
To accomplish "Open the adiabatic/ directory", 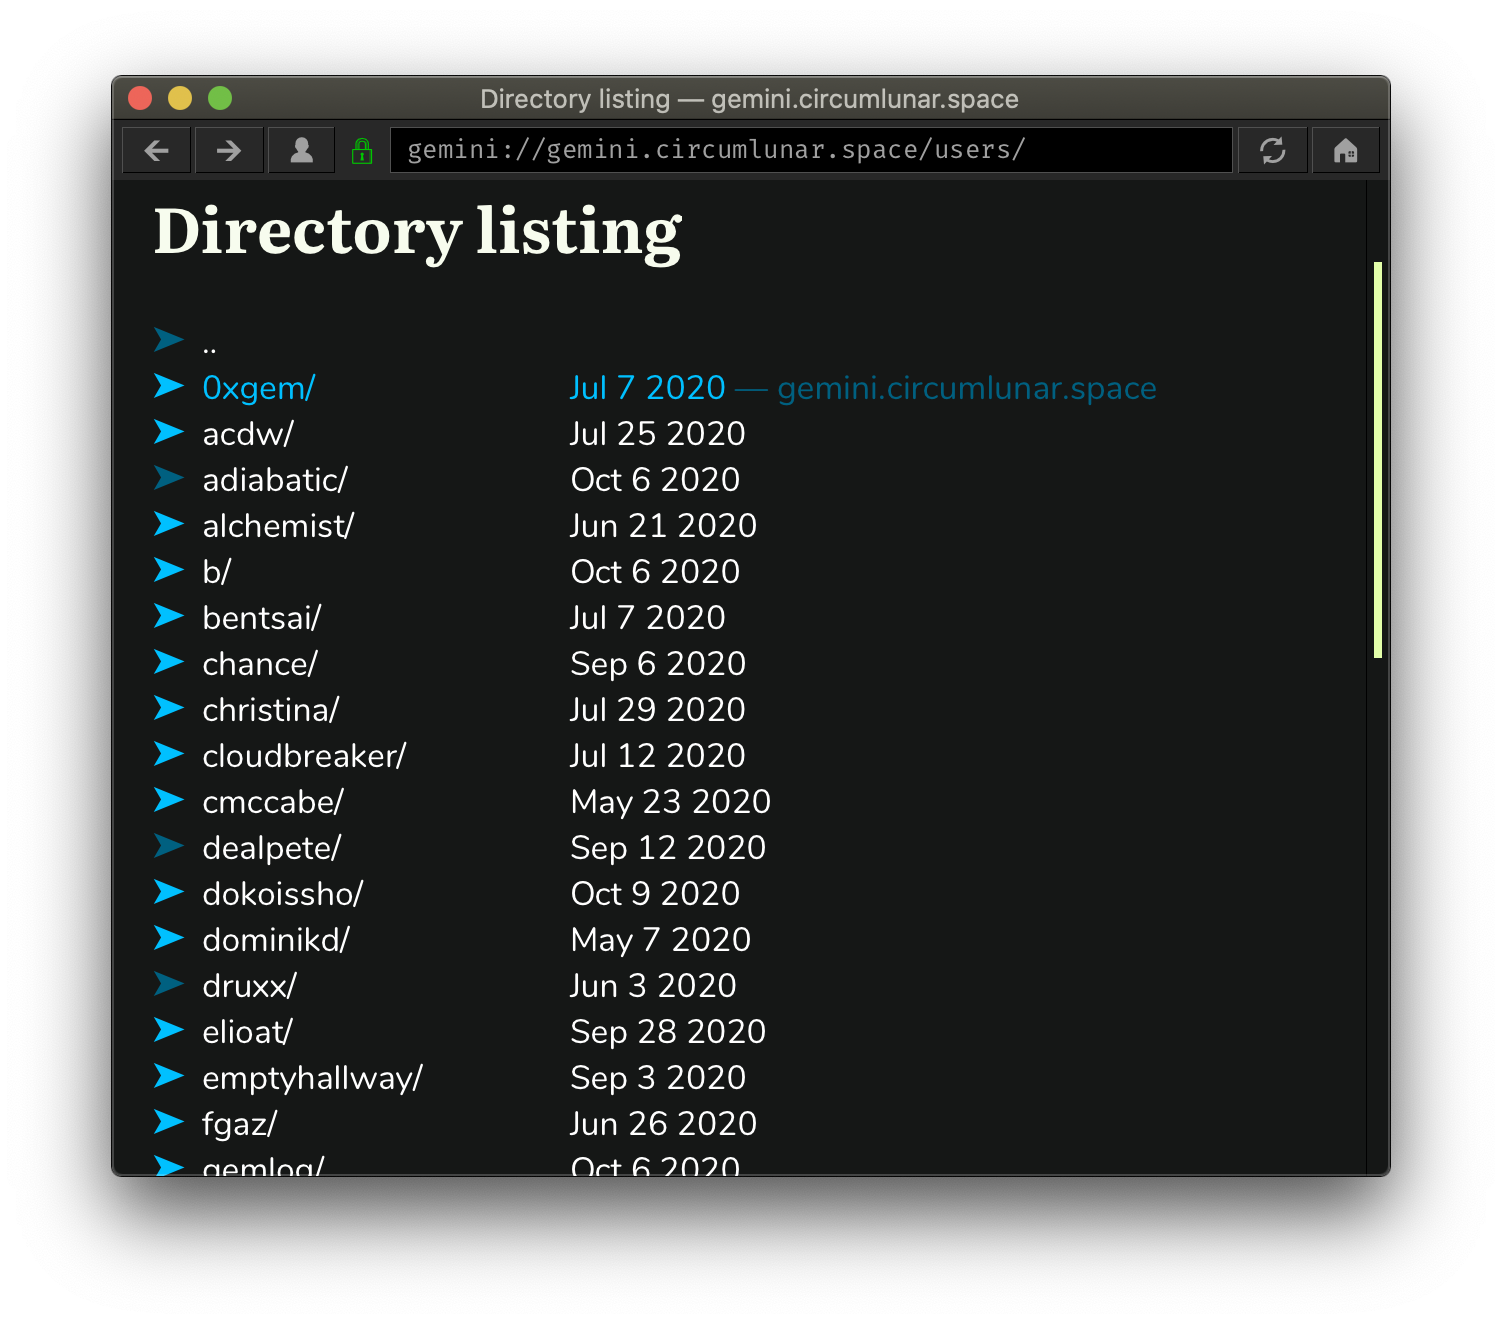I will pos(275,480).
